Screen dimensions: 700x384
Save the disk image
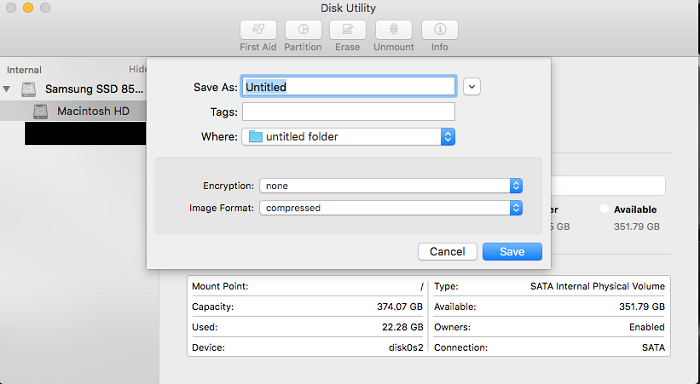click(x=512, y=252)
